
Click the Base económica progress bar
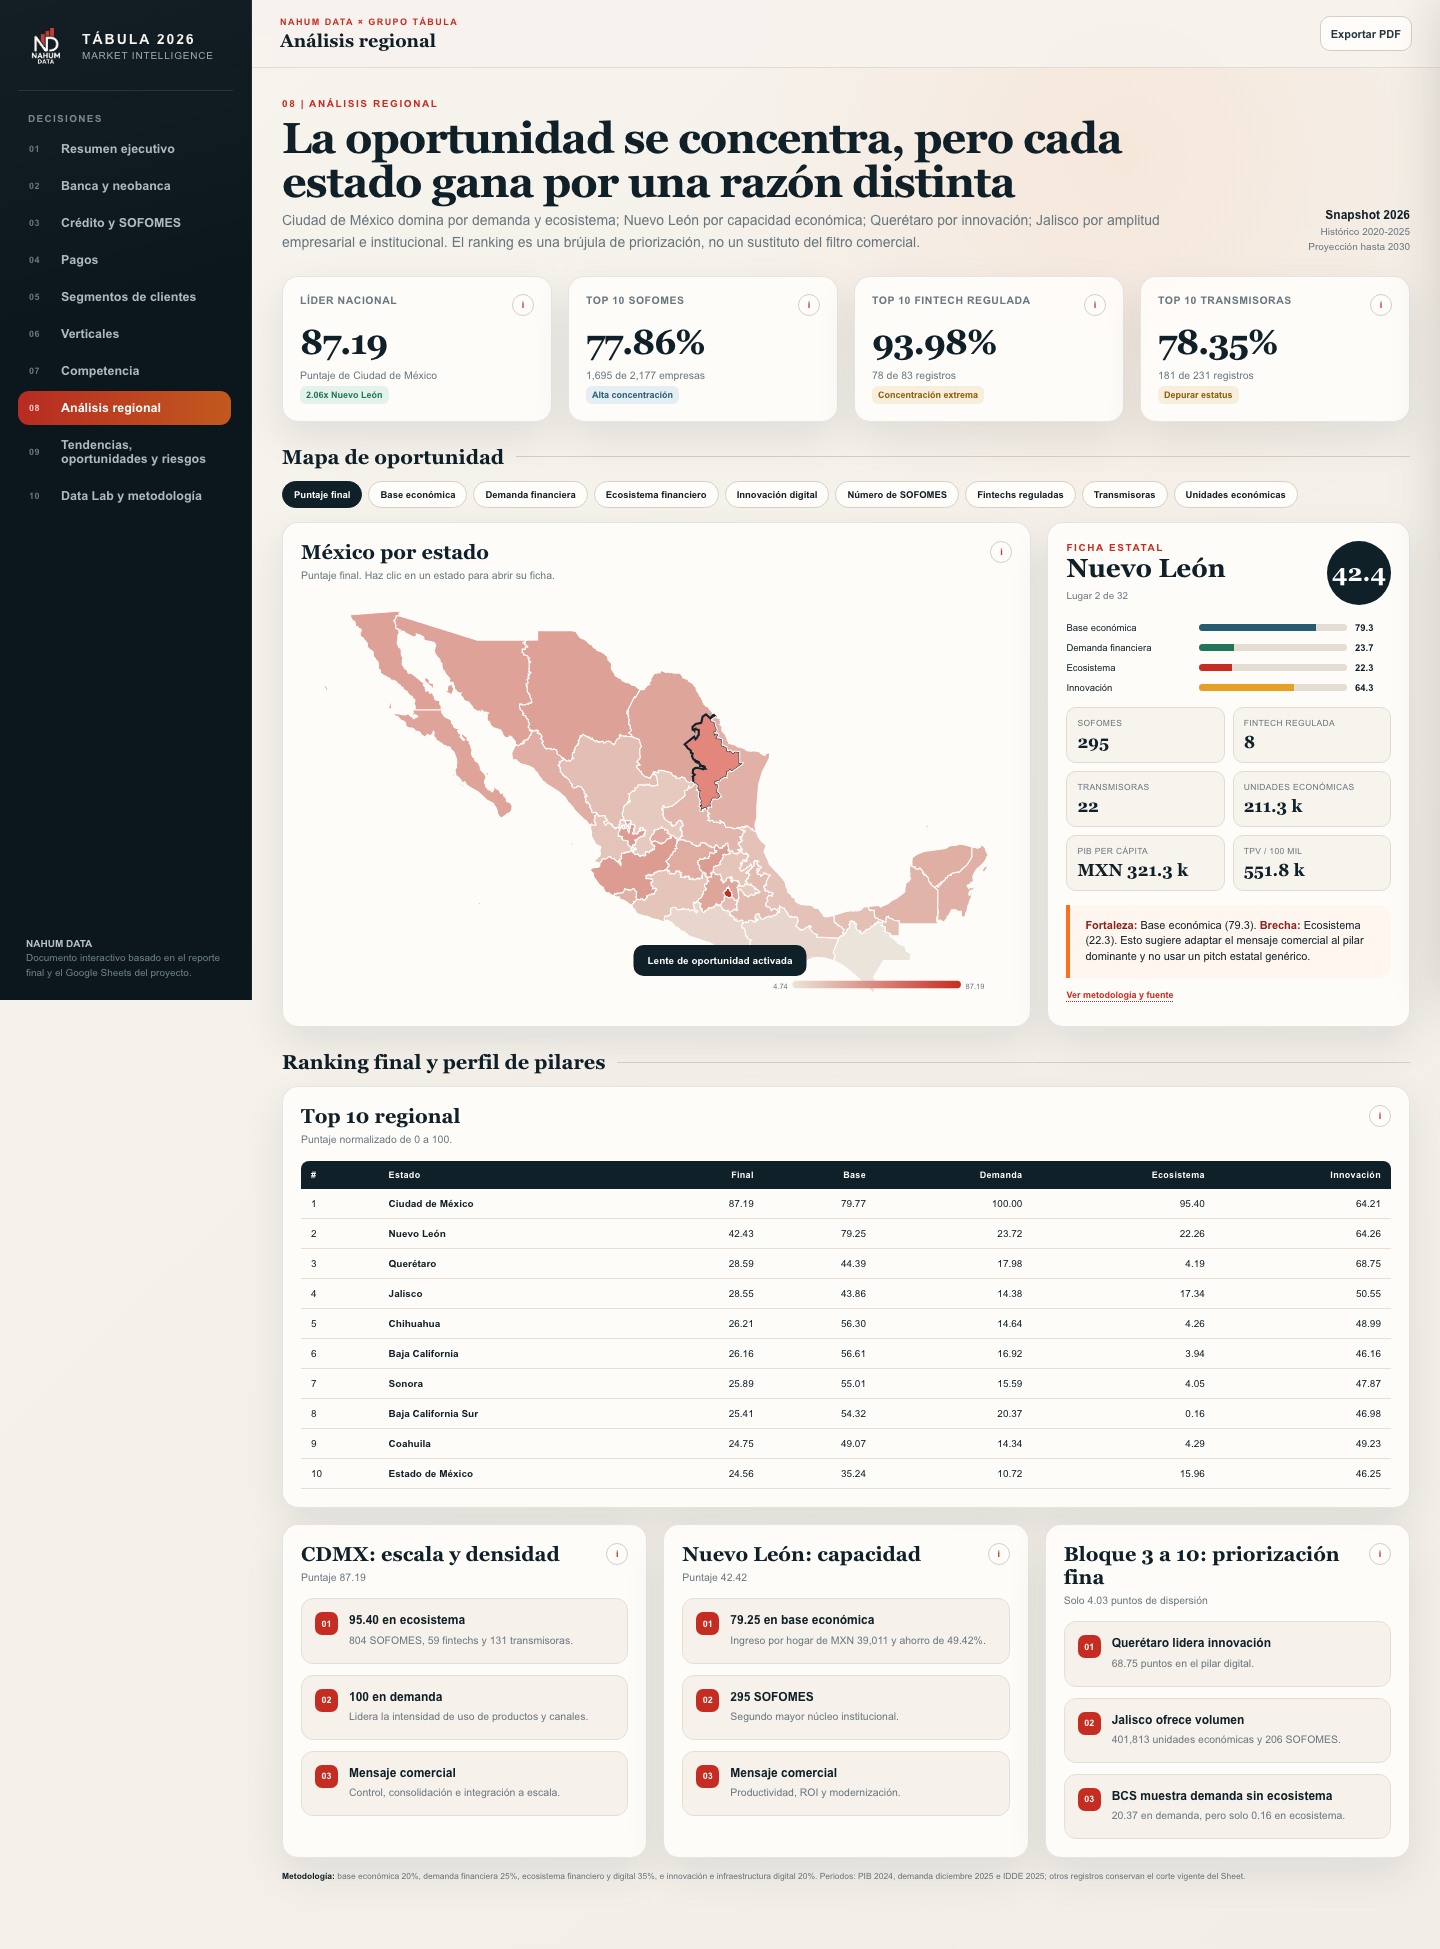[x=1273, y=628]
